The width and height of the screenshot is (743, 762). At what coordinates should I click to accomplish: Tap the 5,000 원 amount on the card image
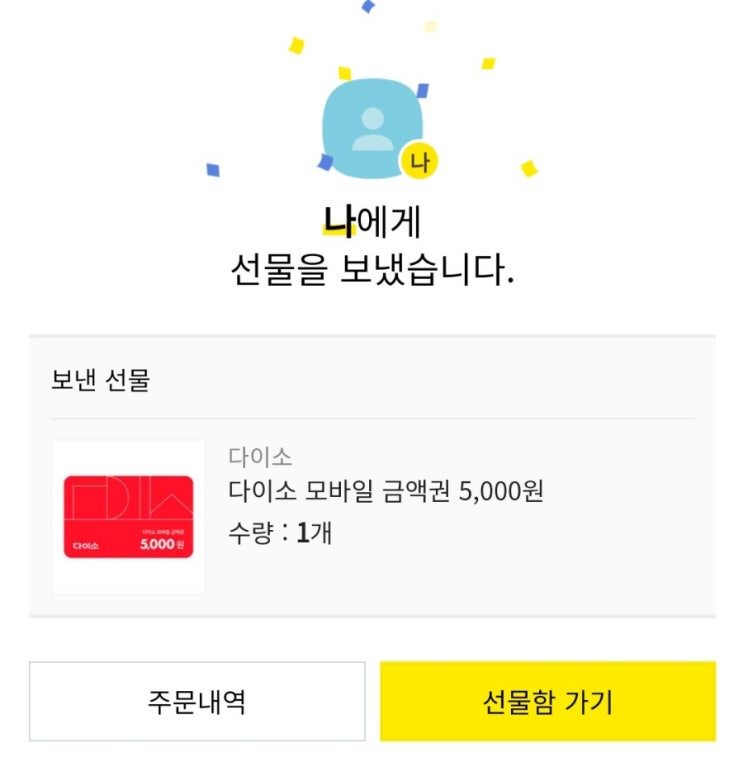[x=162, y=544]
